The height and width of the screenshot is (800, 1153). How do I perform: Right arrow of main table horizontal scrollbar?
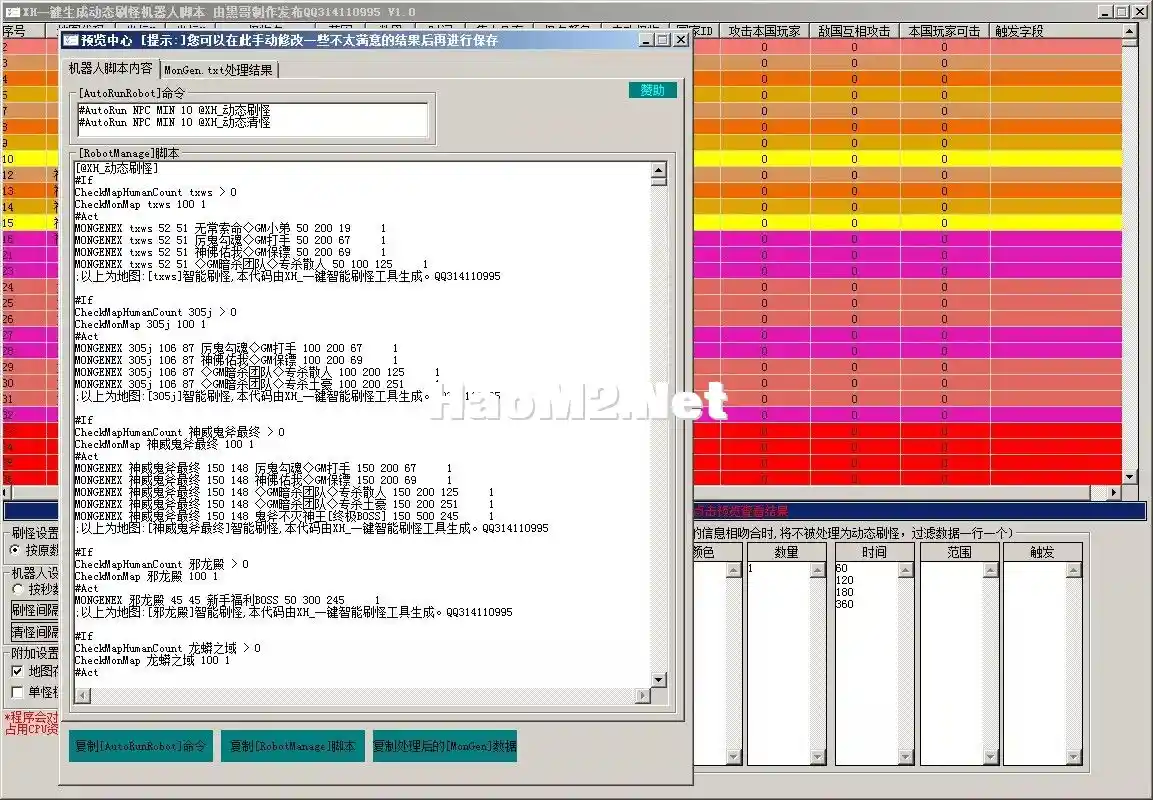pyautogui.click(x=1114, y=493)
